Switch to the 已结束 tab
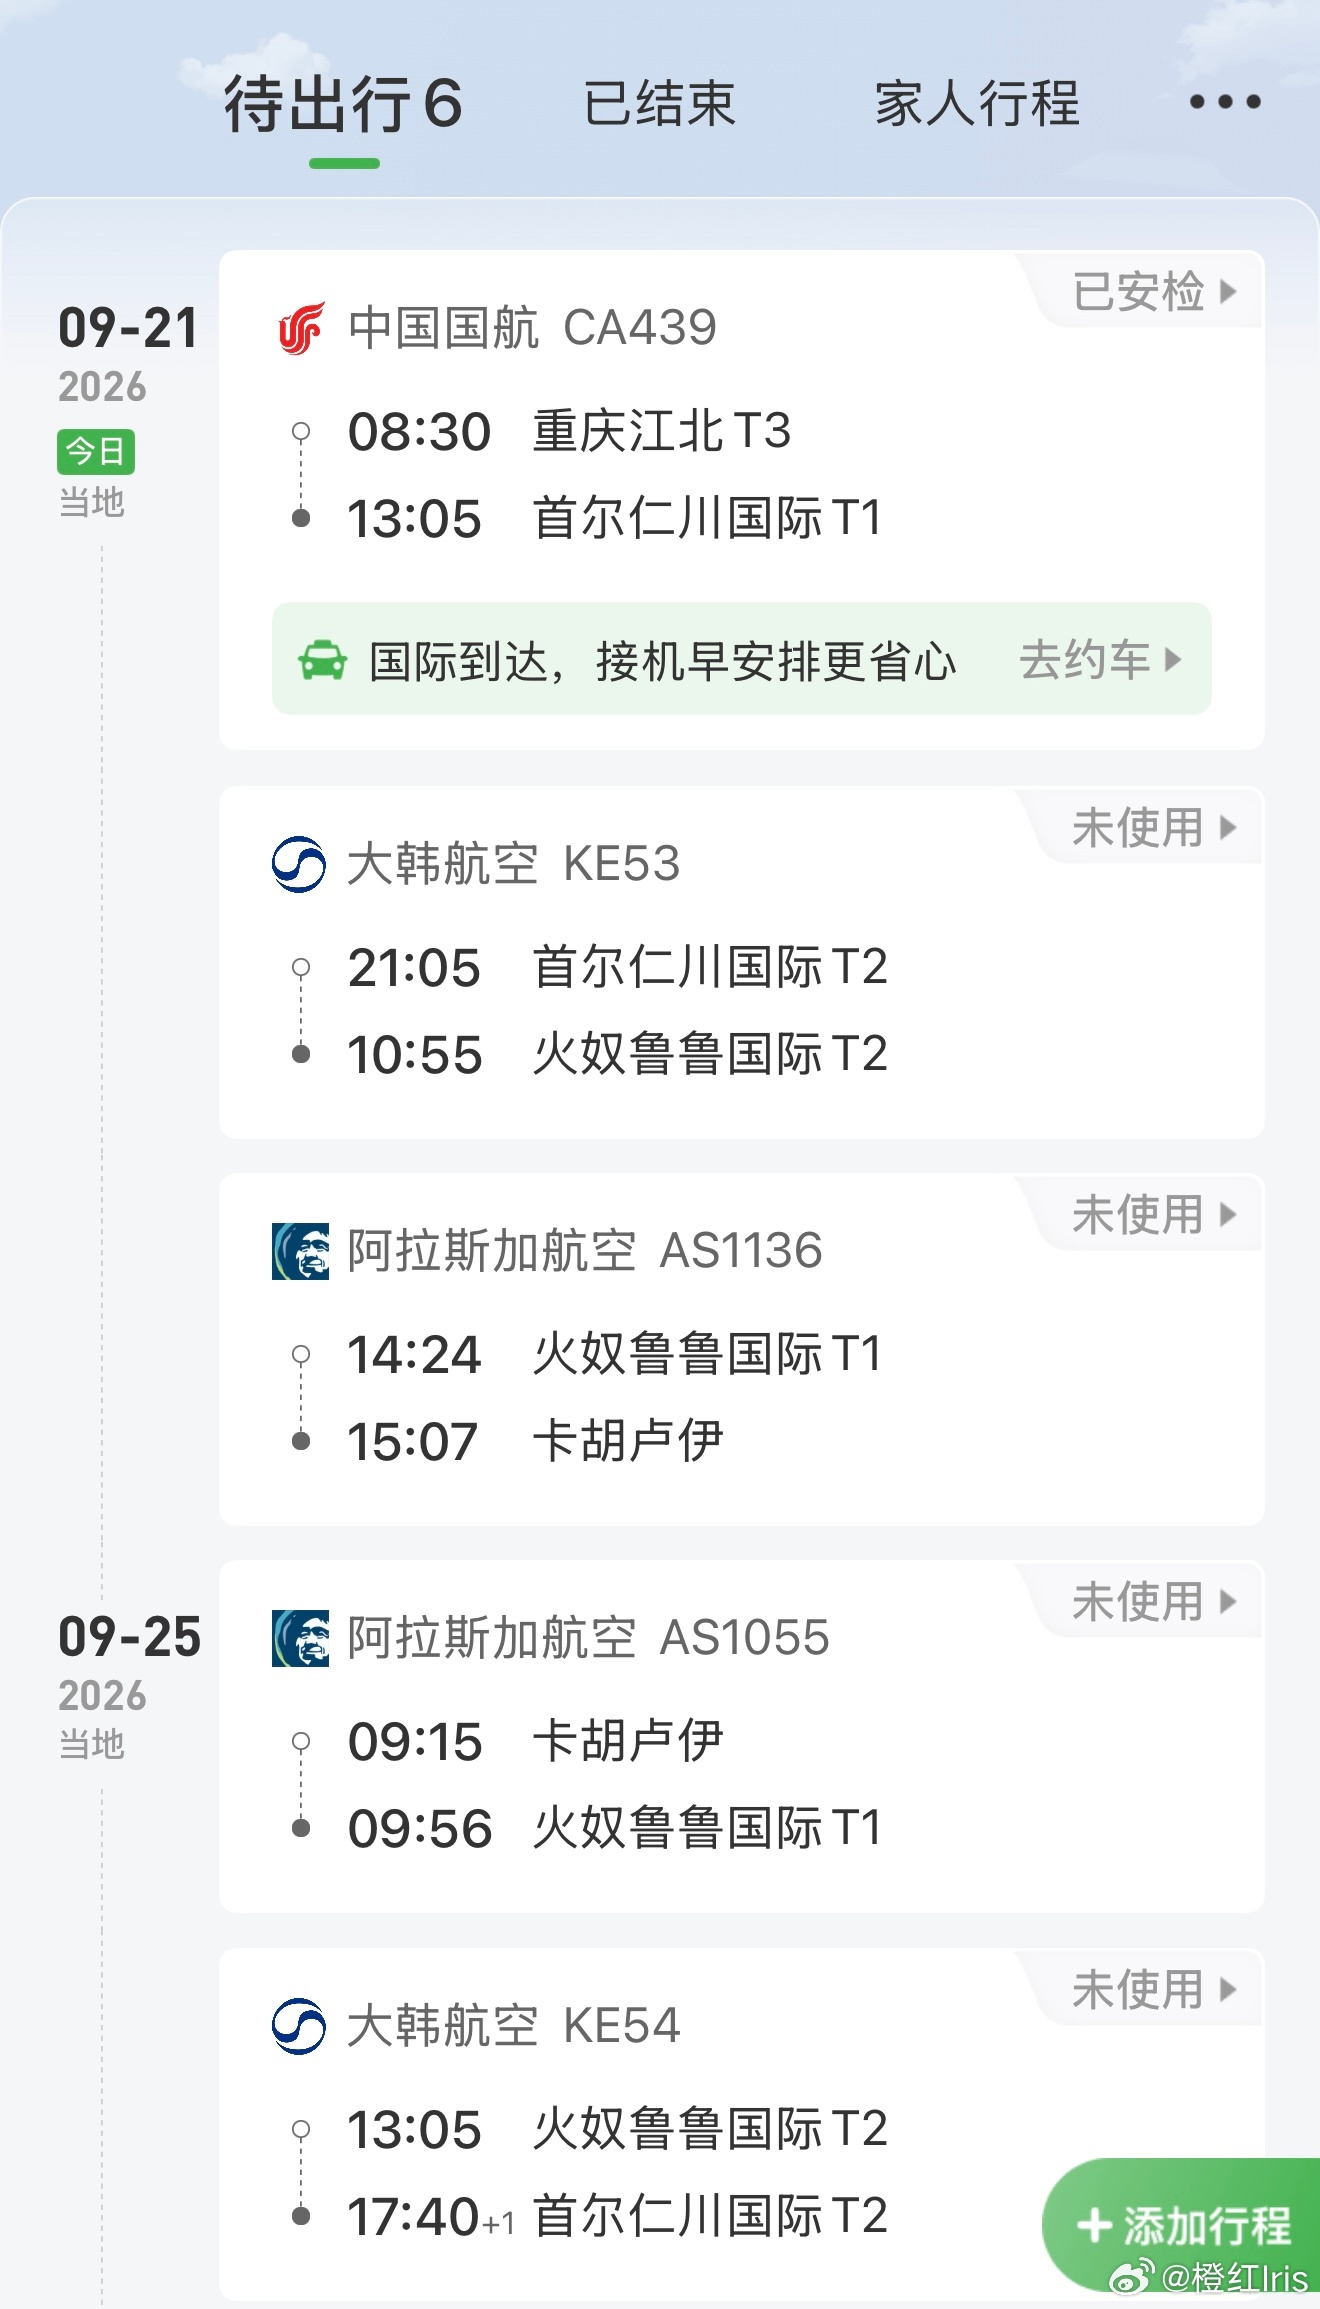1320x2309 pixels. point(659,104)
